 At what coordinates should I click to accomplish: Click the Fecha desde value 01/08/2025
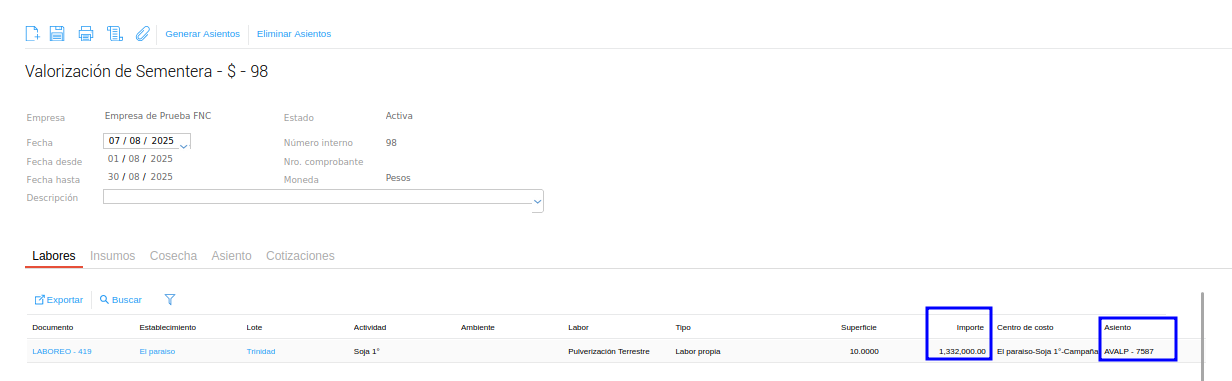pyautogui.click(x=141, y=159)
